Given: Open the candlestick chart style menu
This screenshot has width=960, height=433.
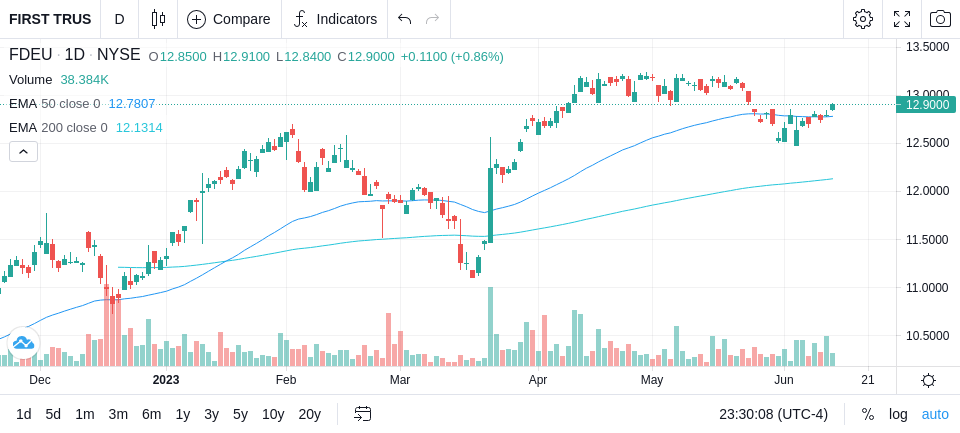Looking at the screenshot, I should coord(158,19).
